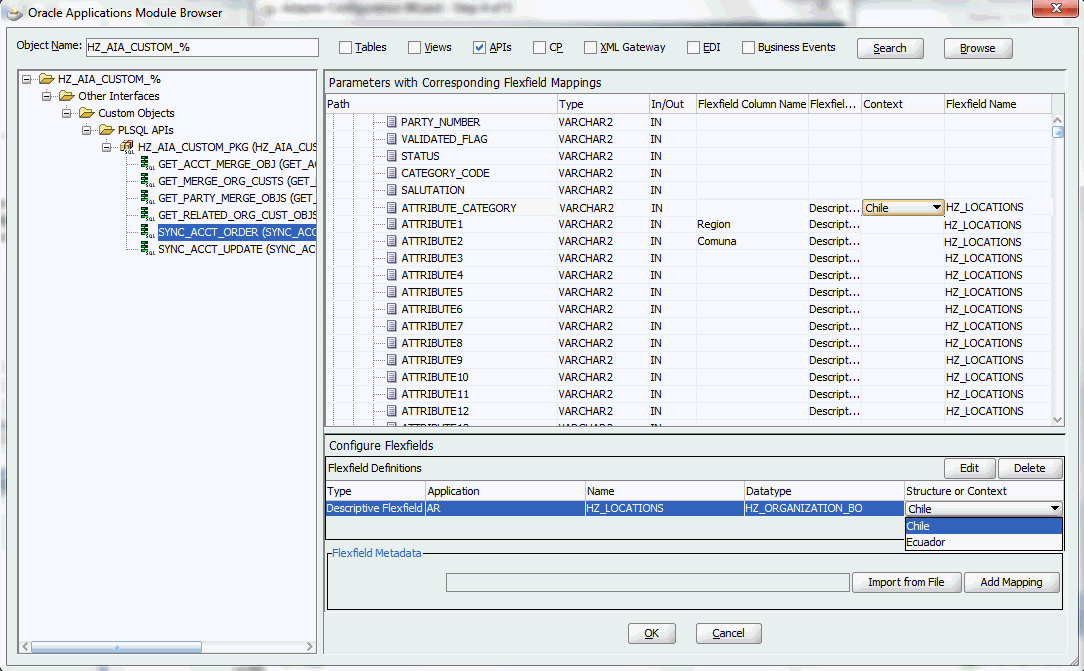
Task: Click the Other Interfaces folder icon
Action: 66,96
